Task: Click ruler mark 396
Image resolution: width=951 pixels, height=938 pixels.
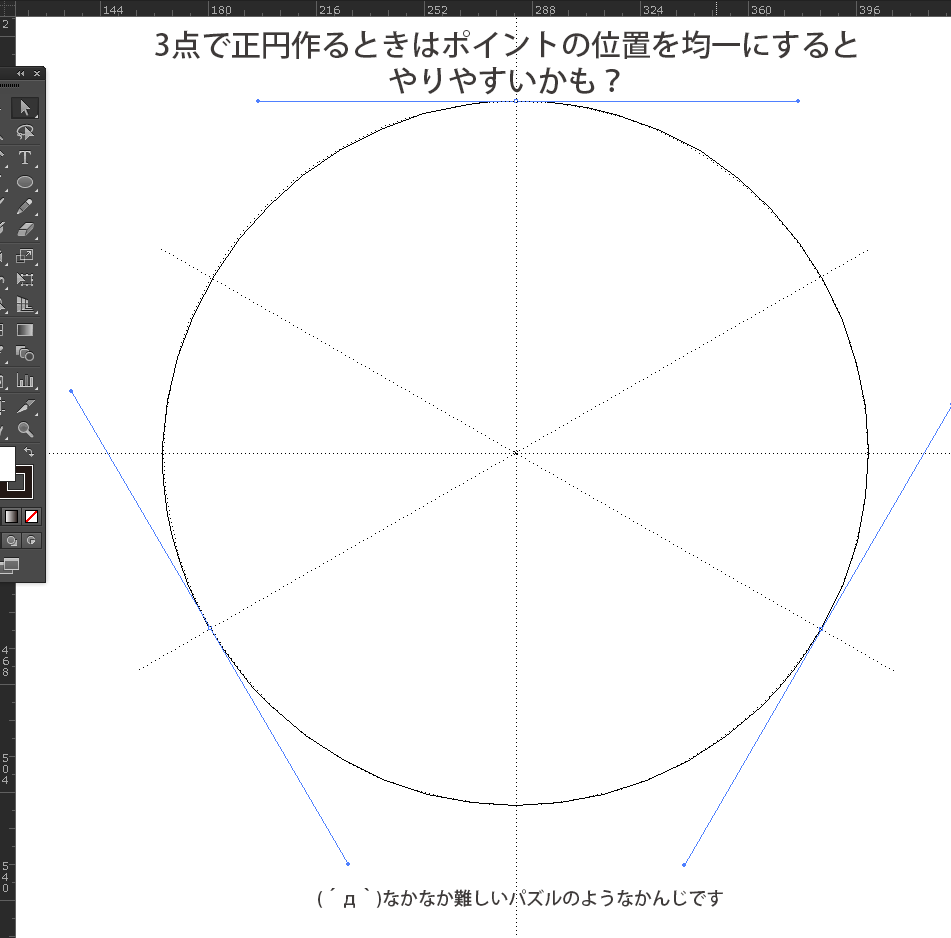Action: 869,10
